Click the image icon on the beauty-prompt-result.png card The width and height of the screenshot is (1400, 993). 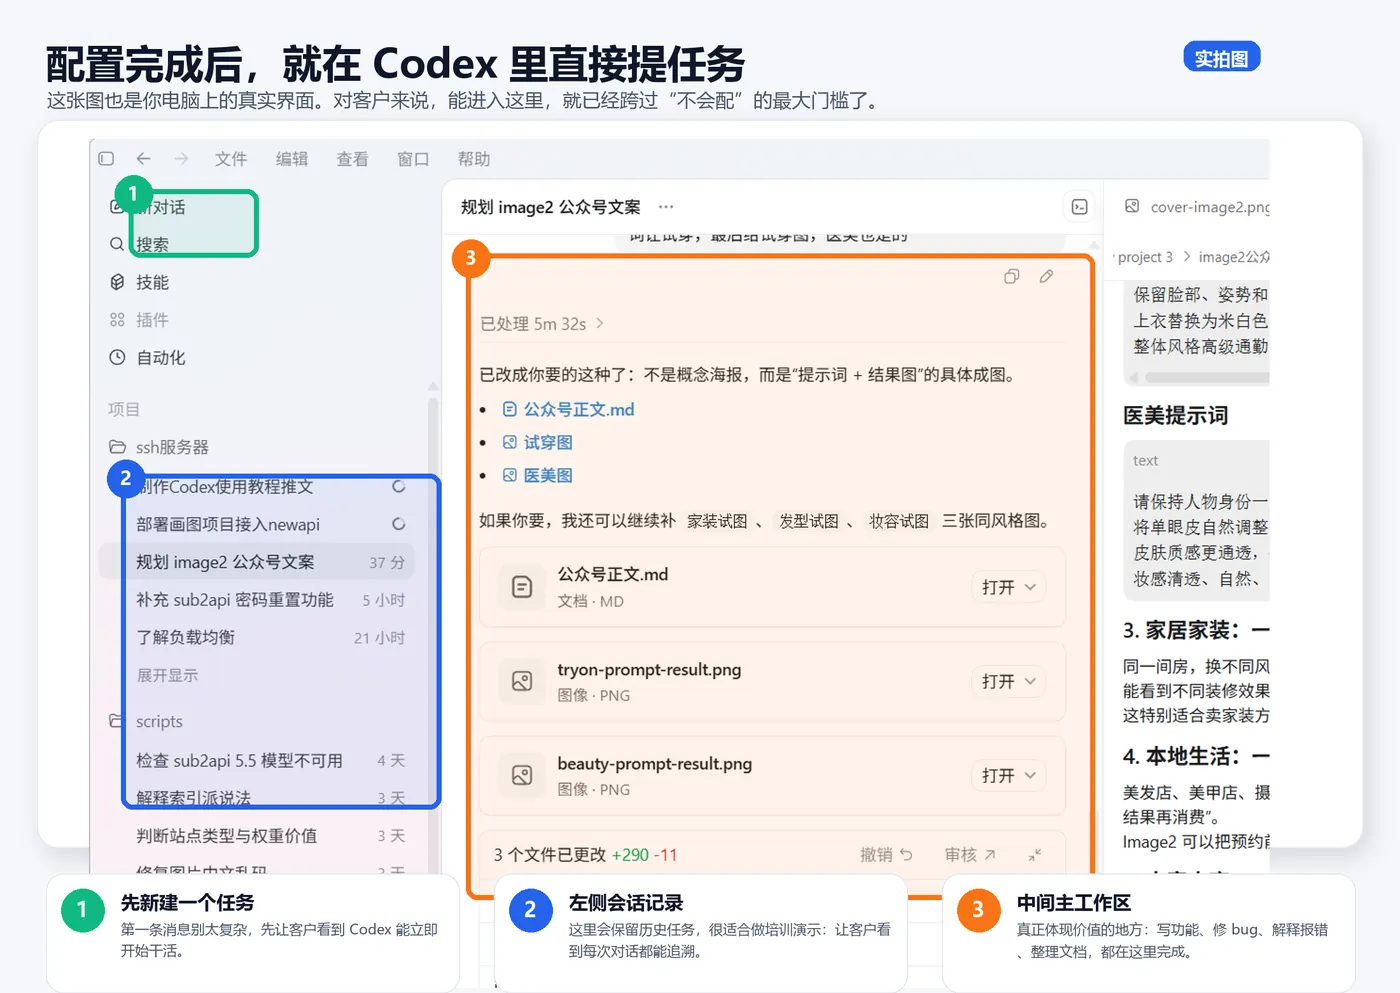pos(522,775)
